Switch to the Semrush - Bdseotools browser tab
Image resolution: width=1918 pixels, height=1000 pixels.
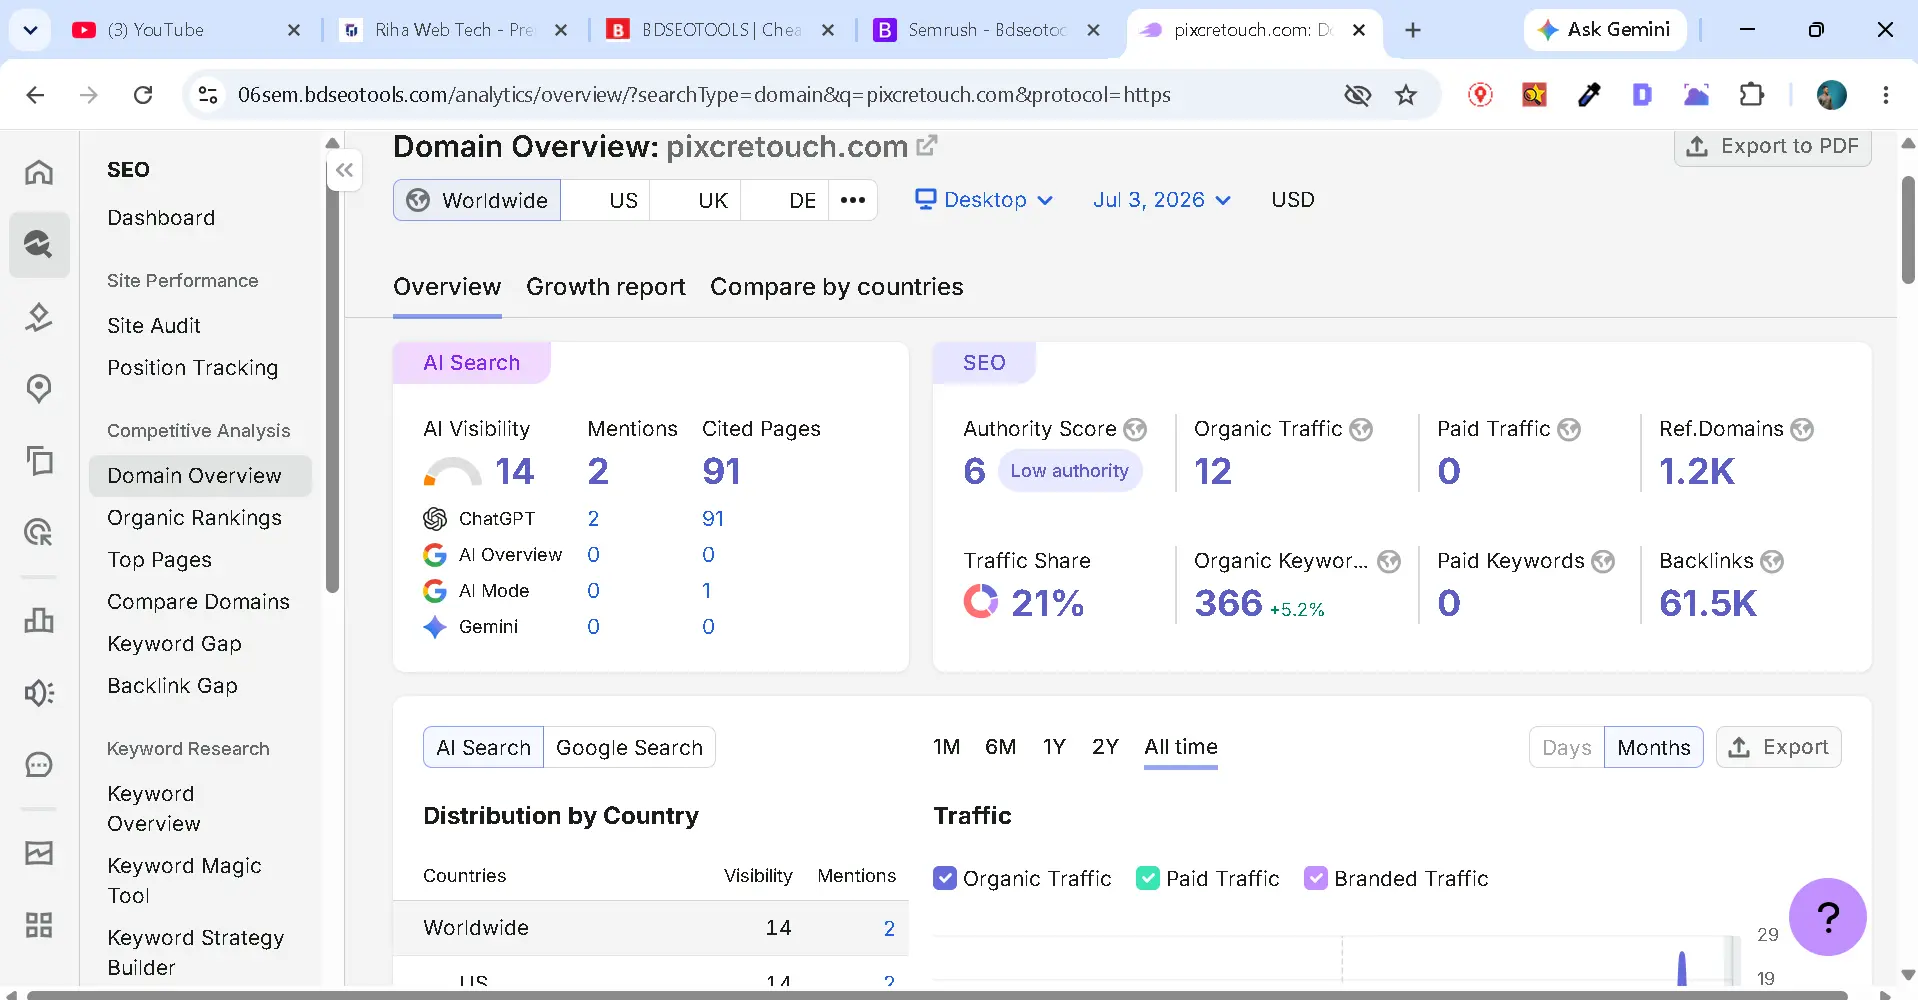coord(985,30)
